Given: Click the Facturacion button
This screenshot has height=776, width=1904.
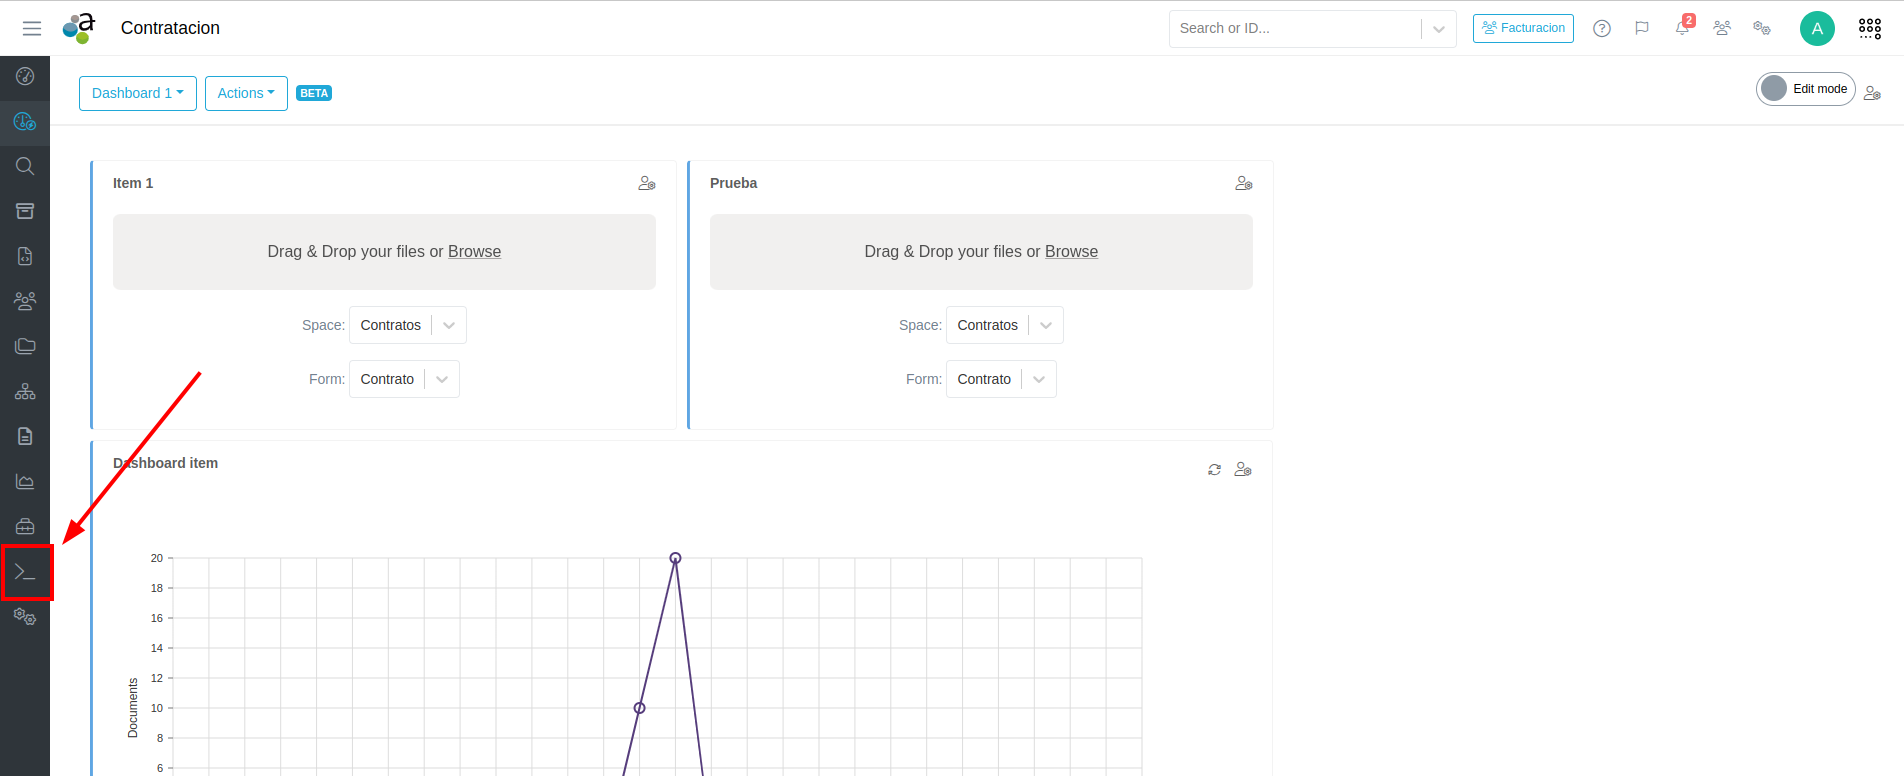Looking at the screenshot, I should 1523,28.
